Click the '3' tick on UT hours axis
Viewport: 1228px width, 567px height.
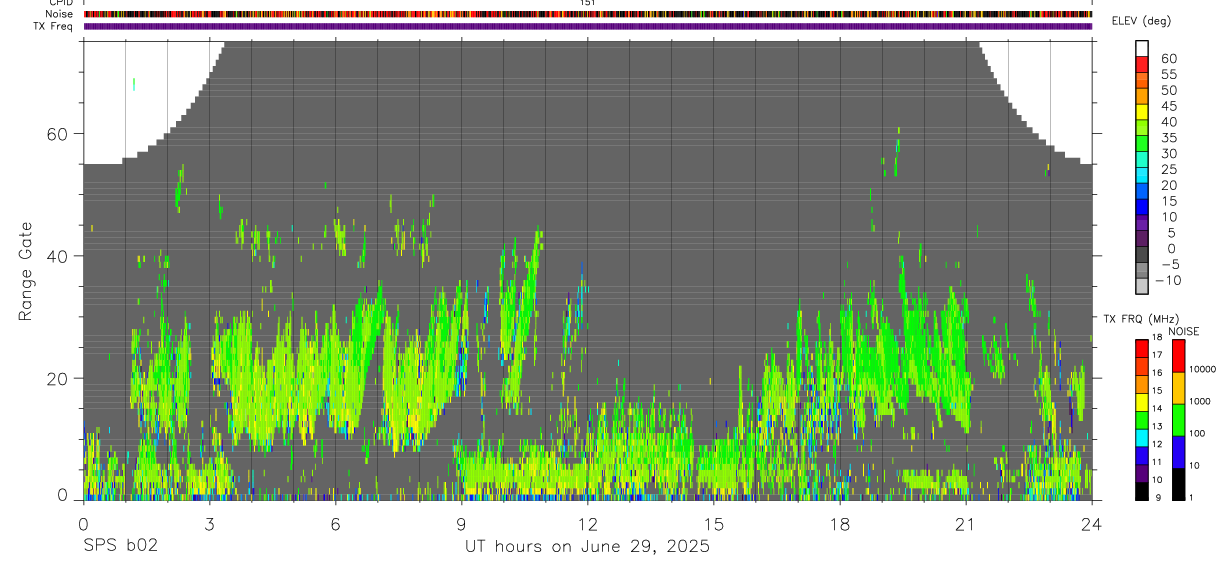click(x=209, y=524)
